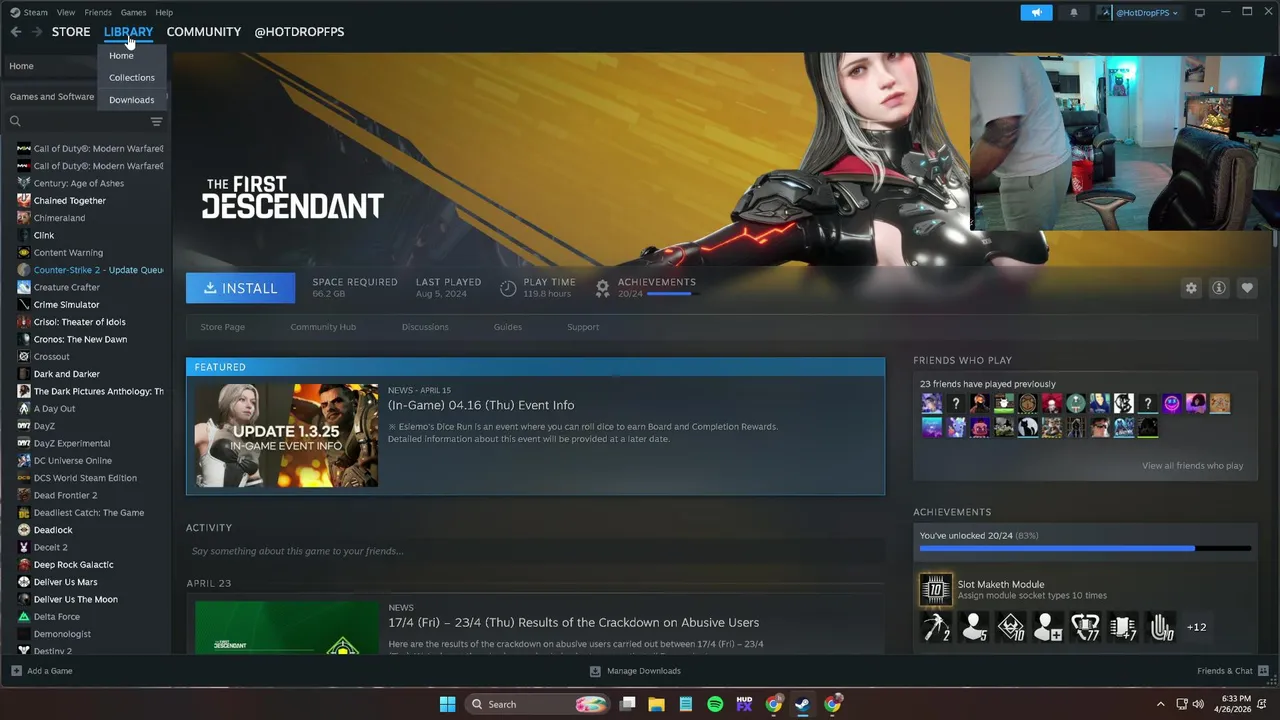This screenshot has height=720, width=1280.
Task: Click the Add a Game plus icon
Action: pyautogui.click(x=16, y=671)
